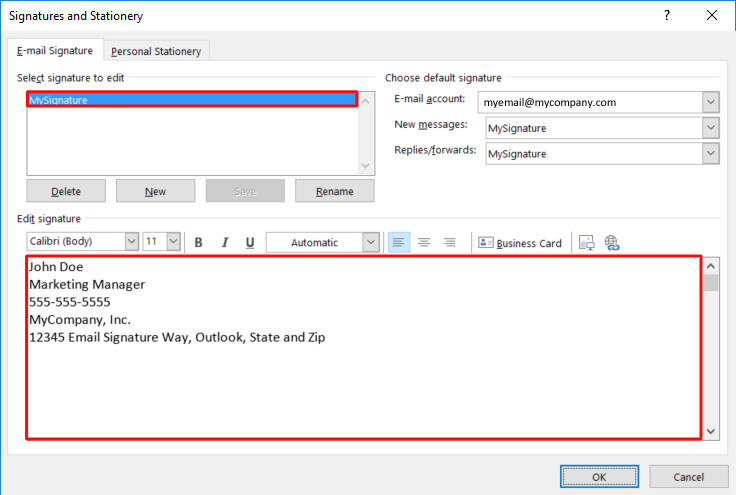The width and height of the screenshot is (736, 495).
Task: Select the E-mail Signature tab
Action: tap(55, 51)
